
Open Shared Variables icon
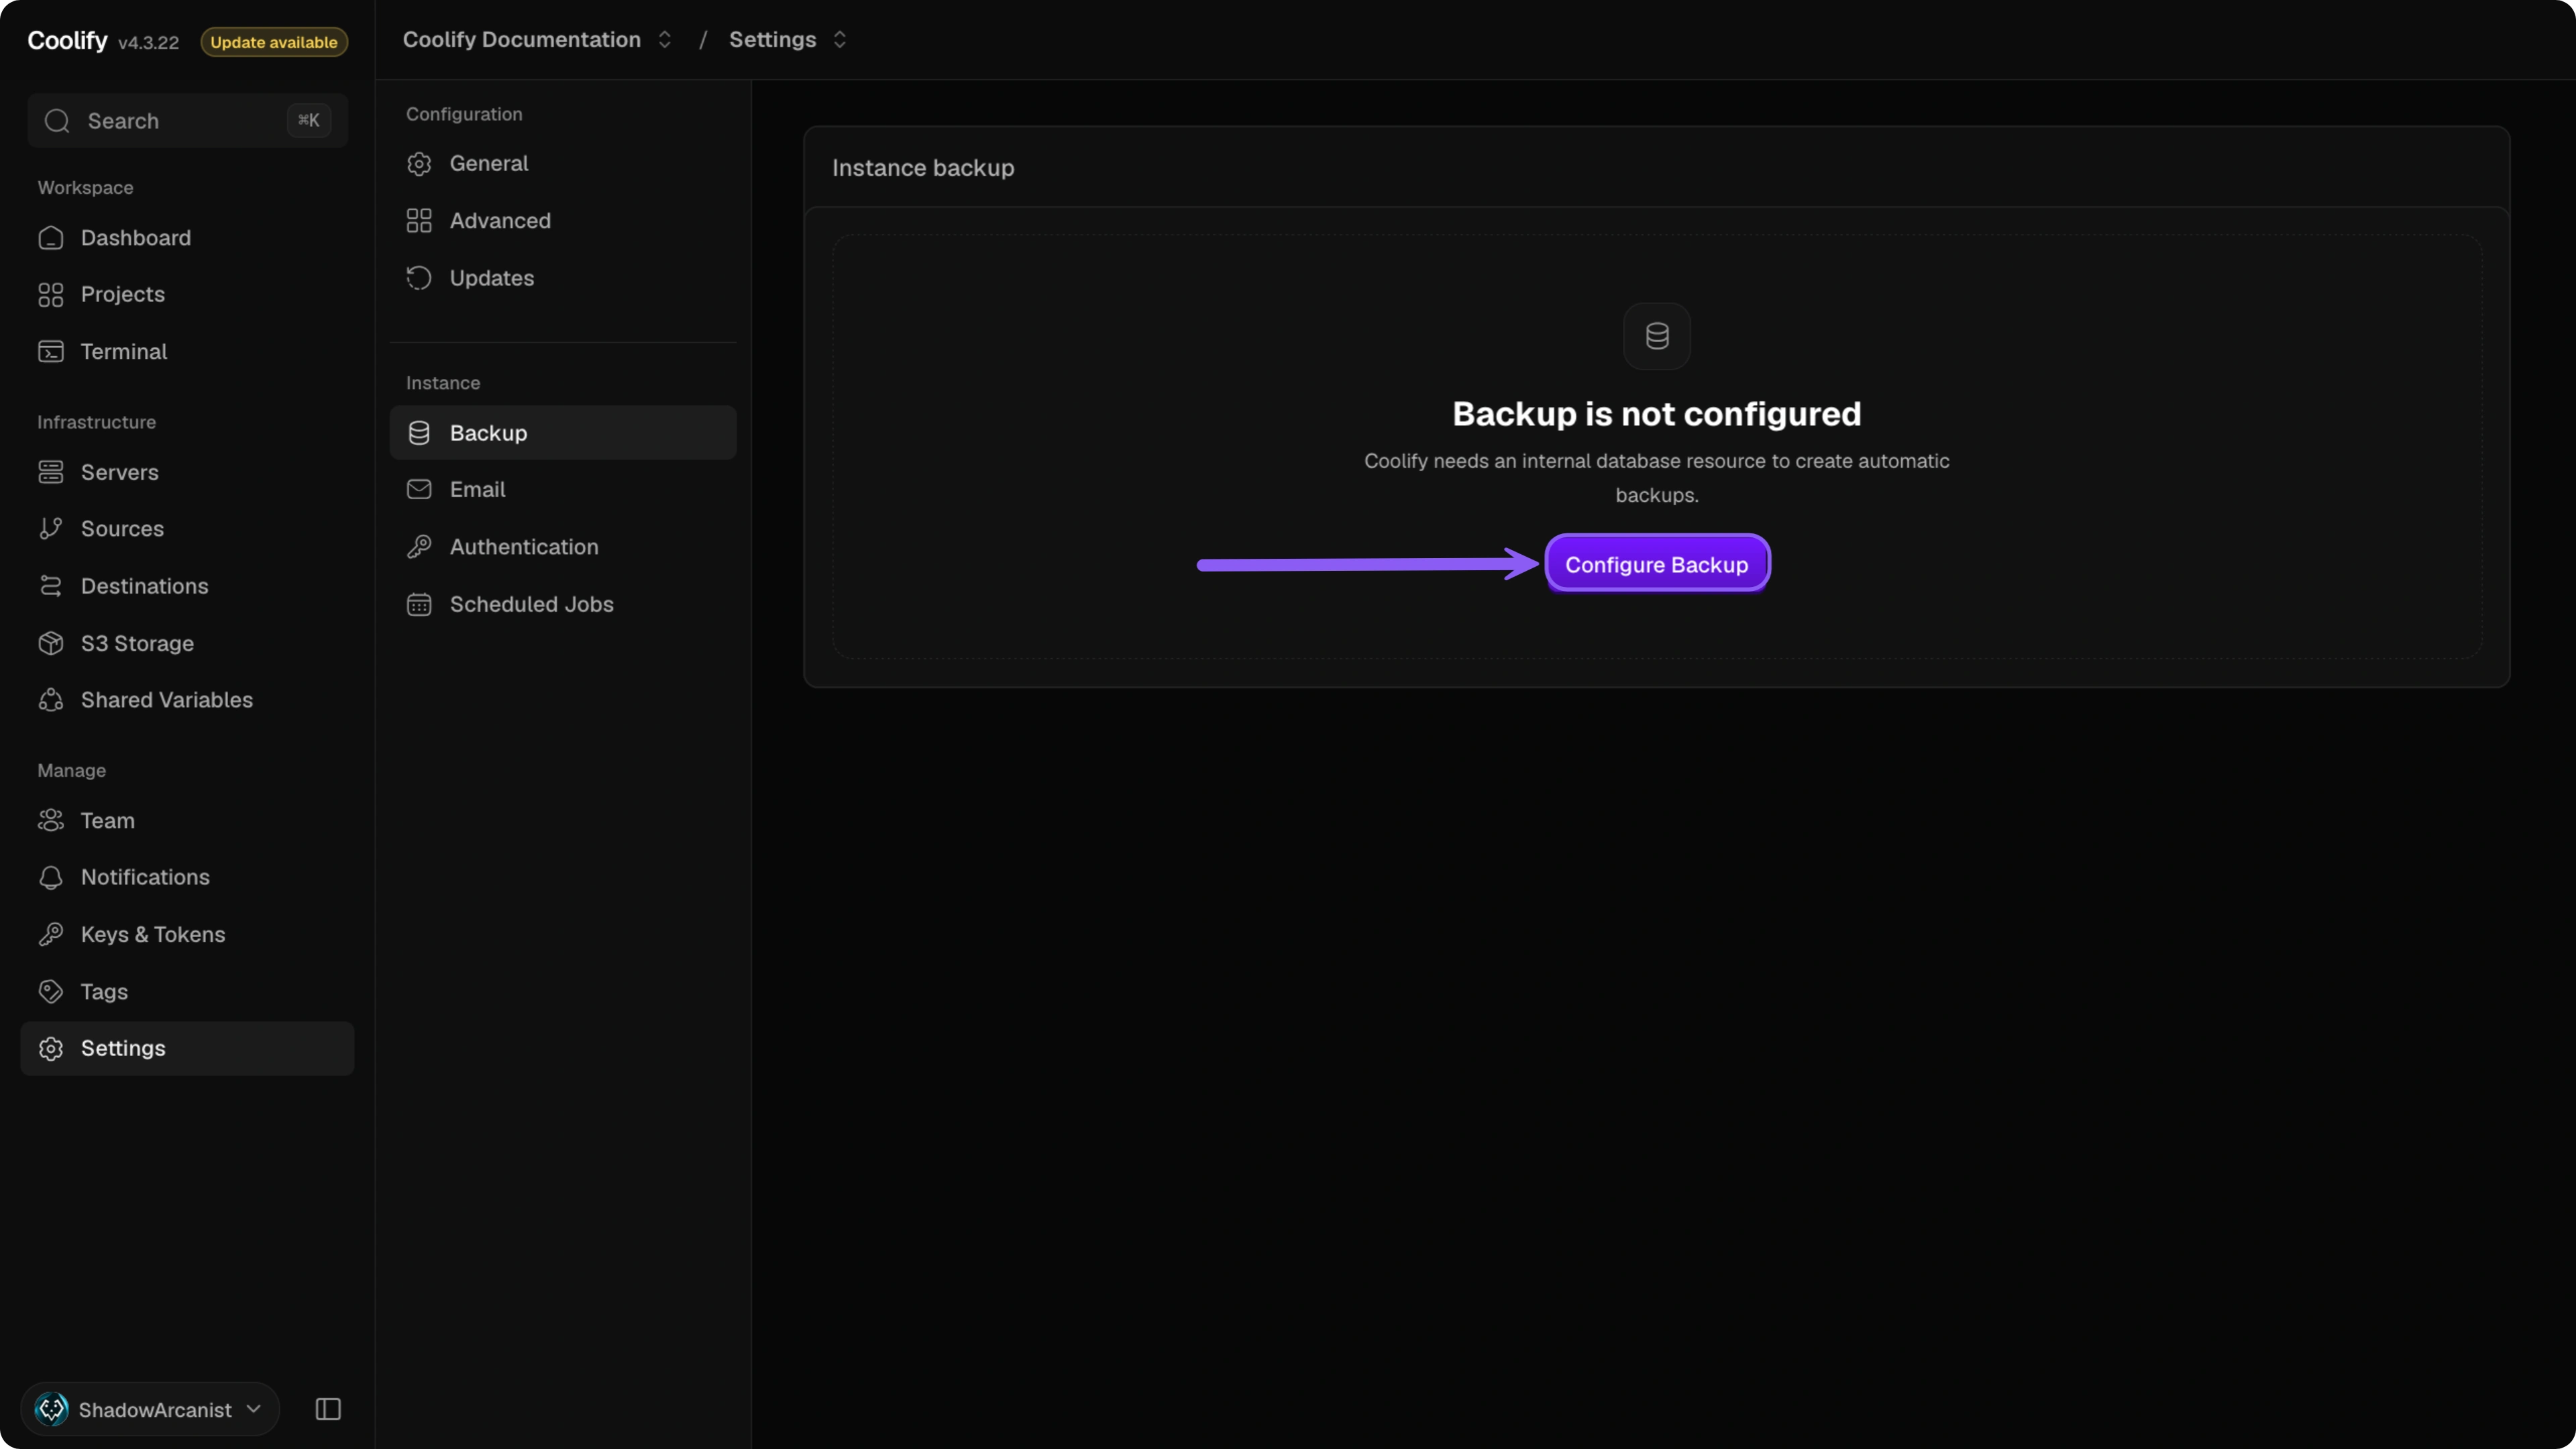click(x=51, y=700)
